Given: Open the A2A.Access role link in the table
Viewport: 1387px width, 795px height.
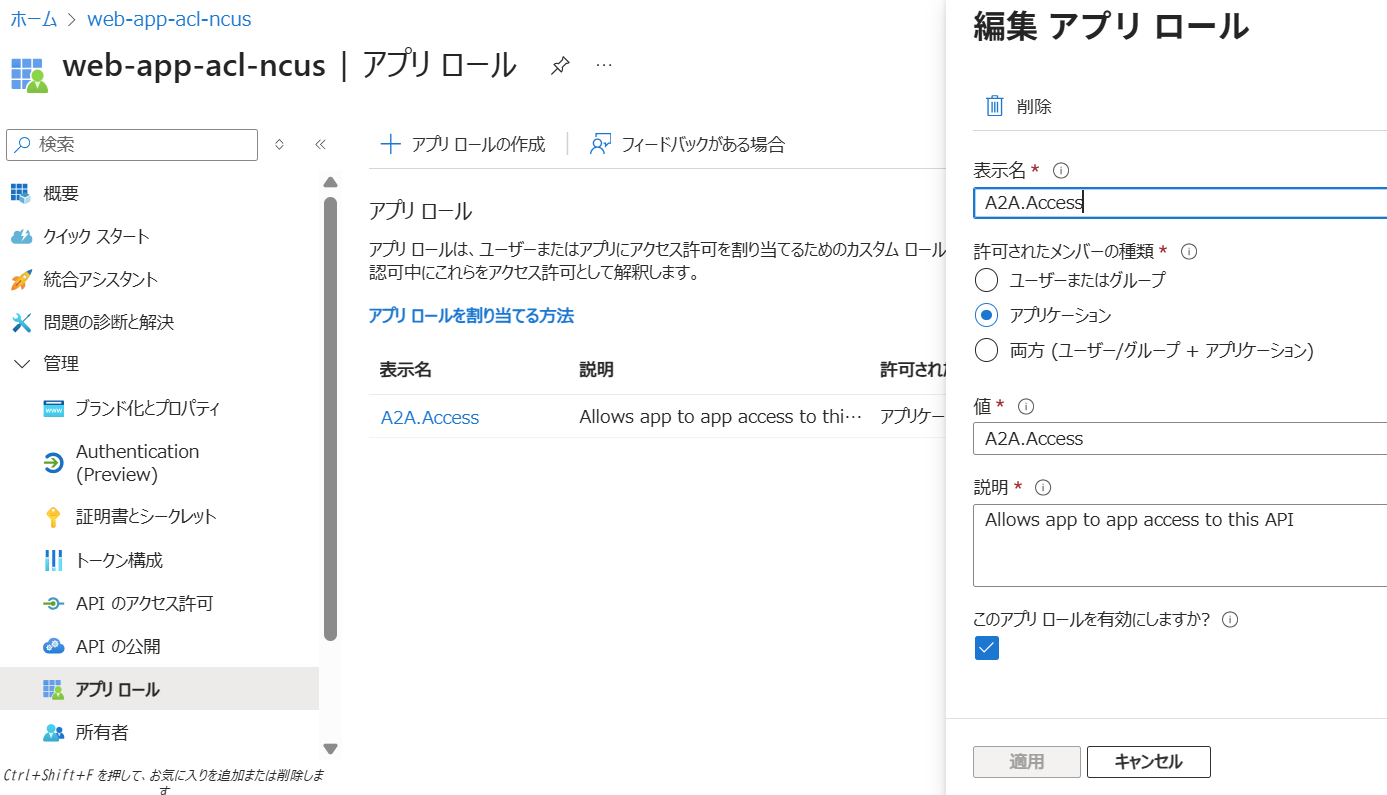Looking at the screenshot, I should coord(430,417).
